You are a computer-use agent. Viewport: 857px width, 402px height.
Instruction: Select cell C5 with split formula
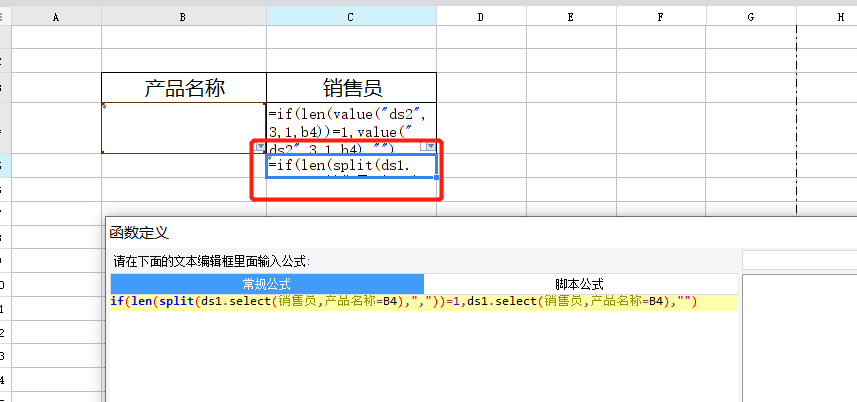pos(351,166)
